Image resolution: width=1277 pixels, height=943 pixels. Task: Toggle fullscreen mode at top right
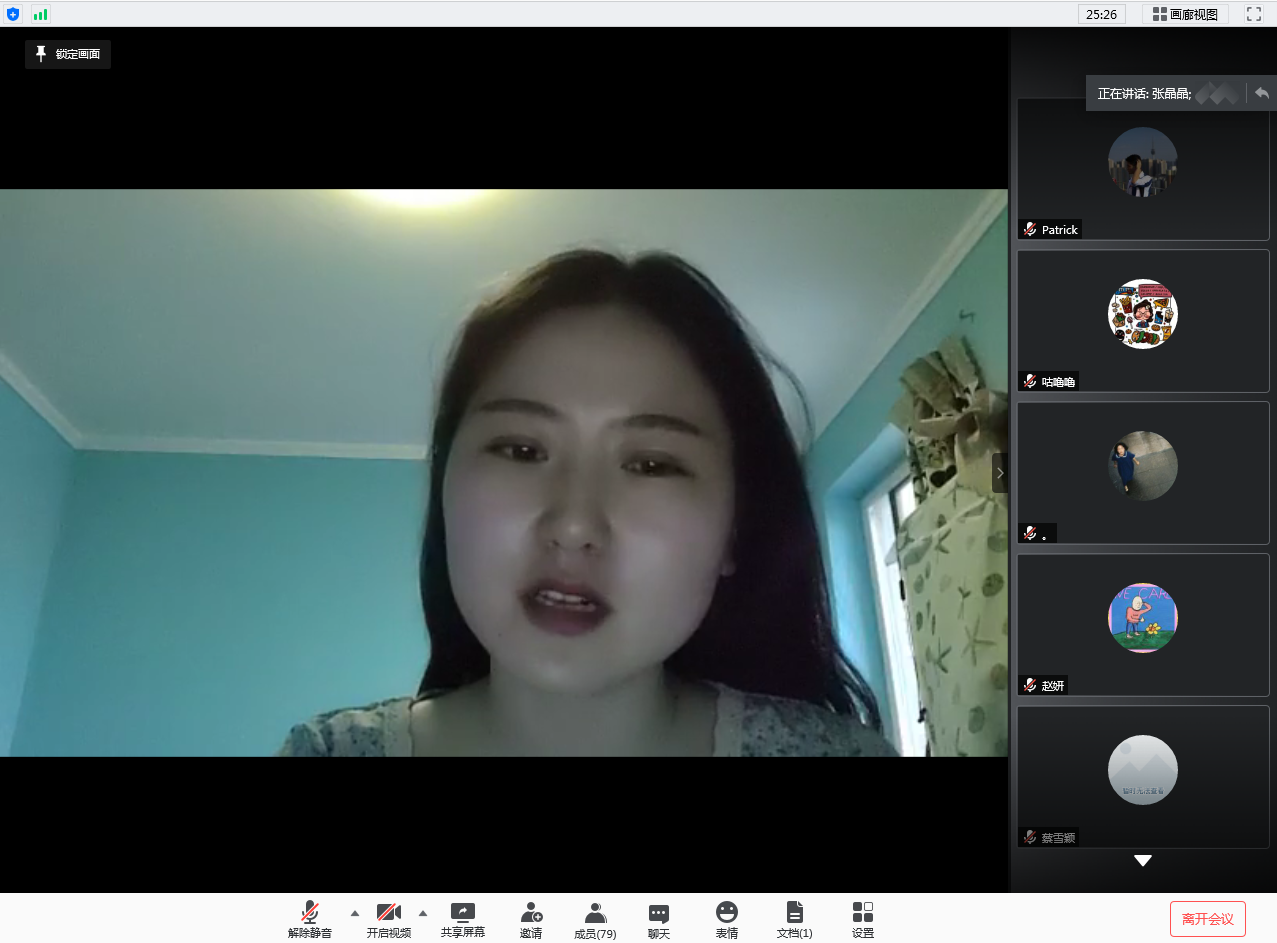point(1254,14)
